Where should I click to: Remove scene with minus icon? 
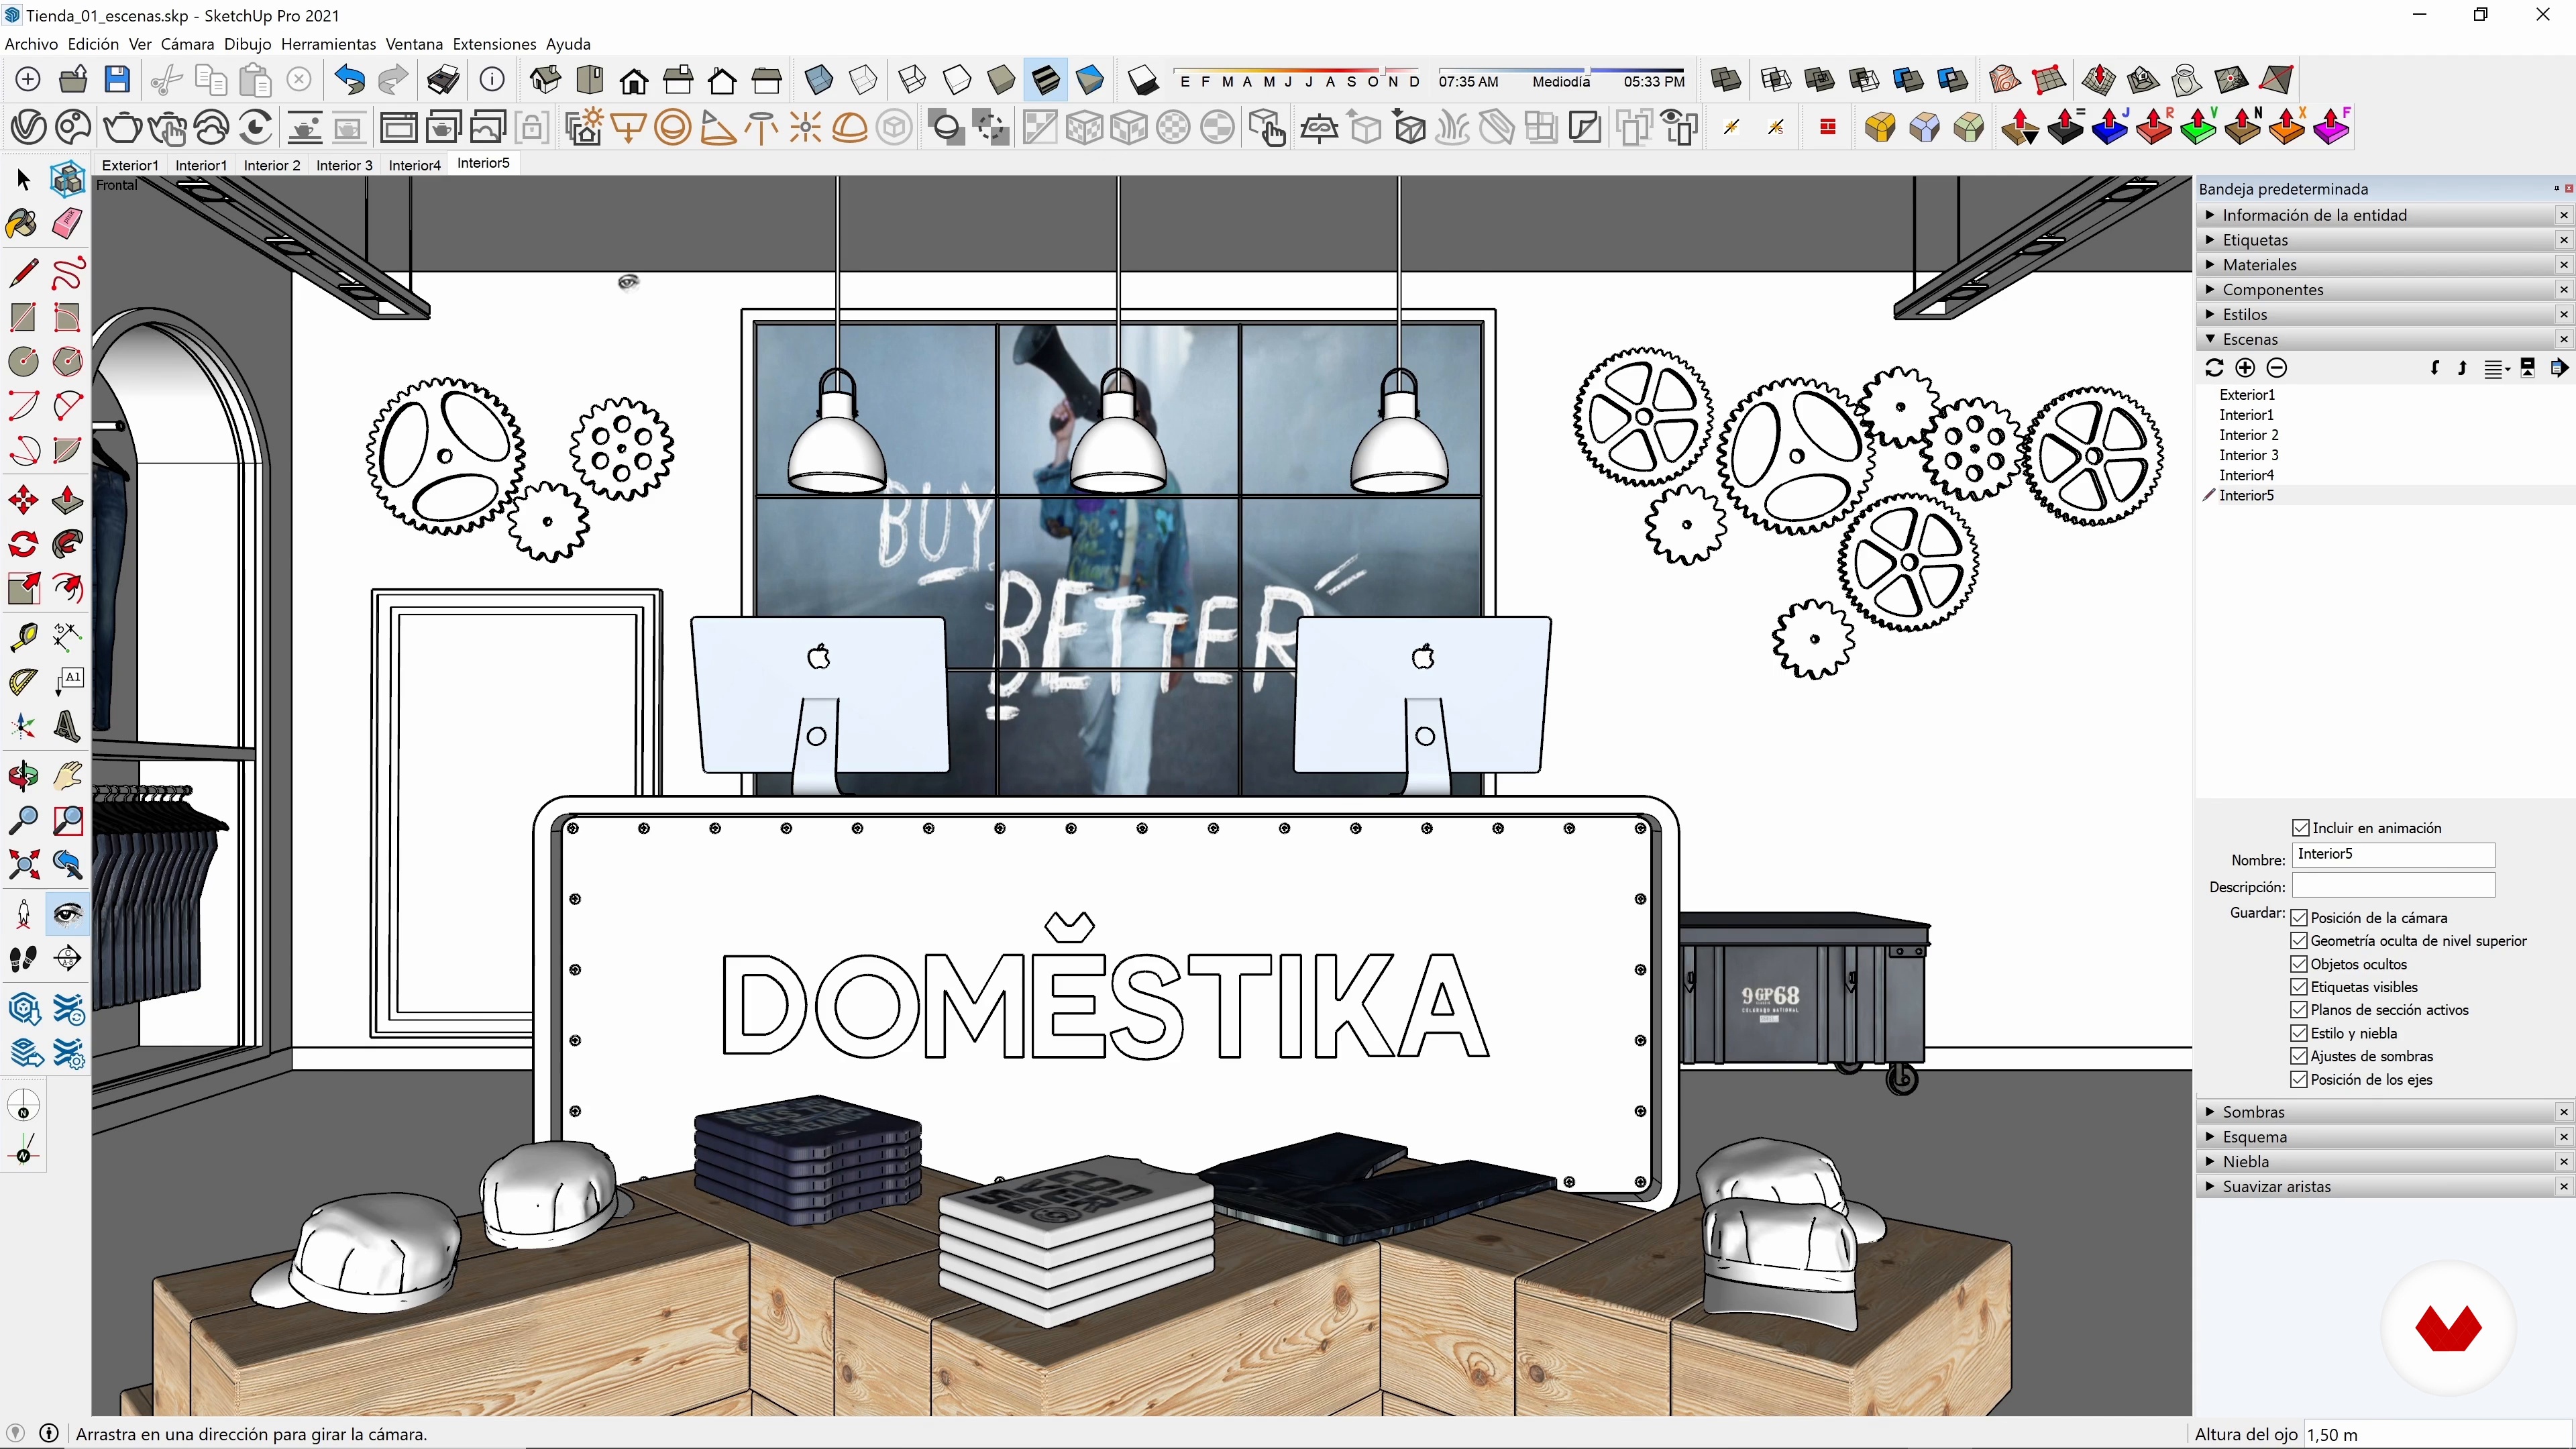(x=2277, y=368)
